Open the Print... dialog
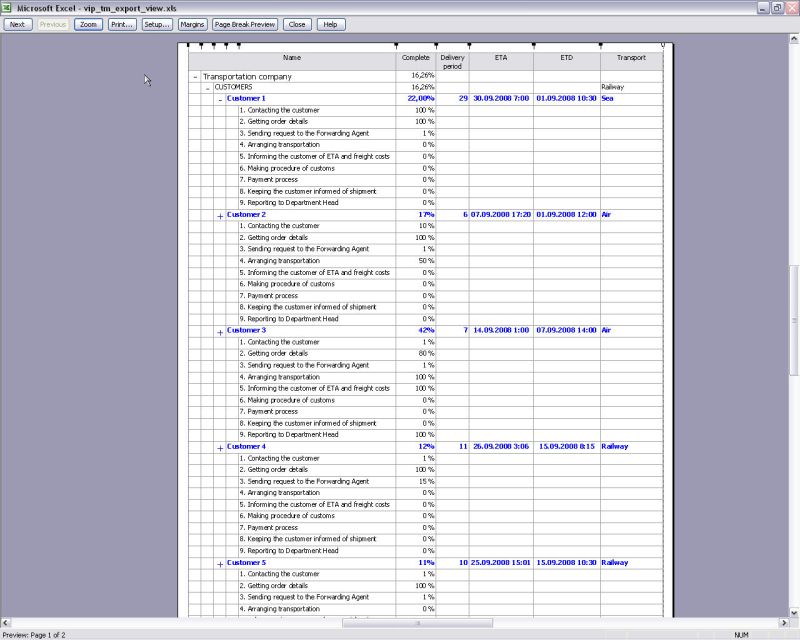 point(122,24)
